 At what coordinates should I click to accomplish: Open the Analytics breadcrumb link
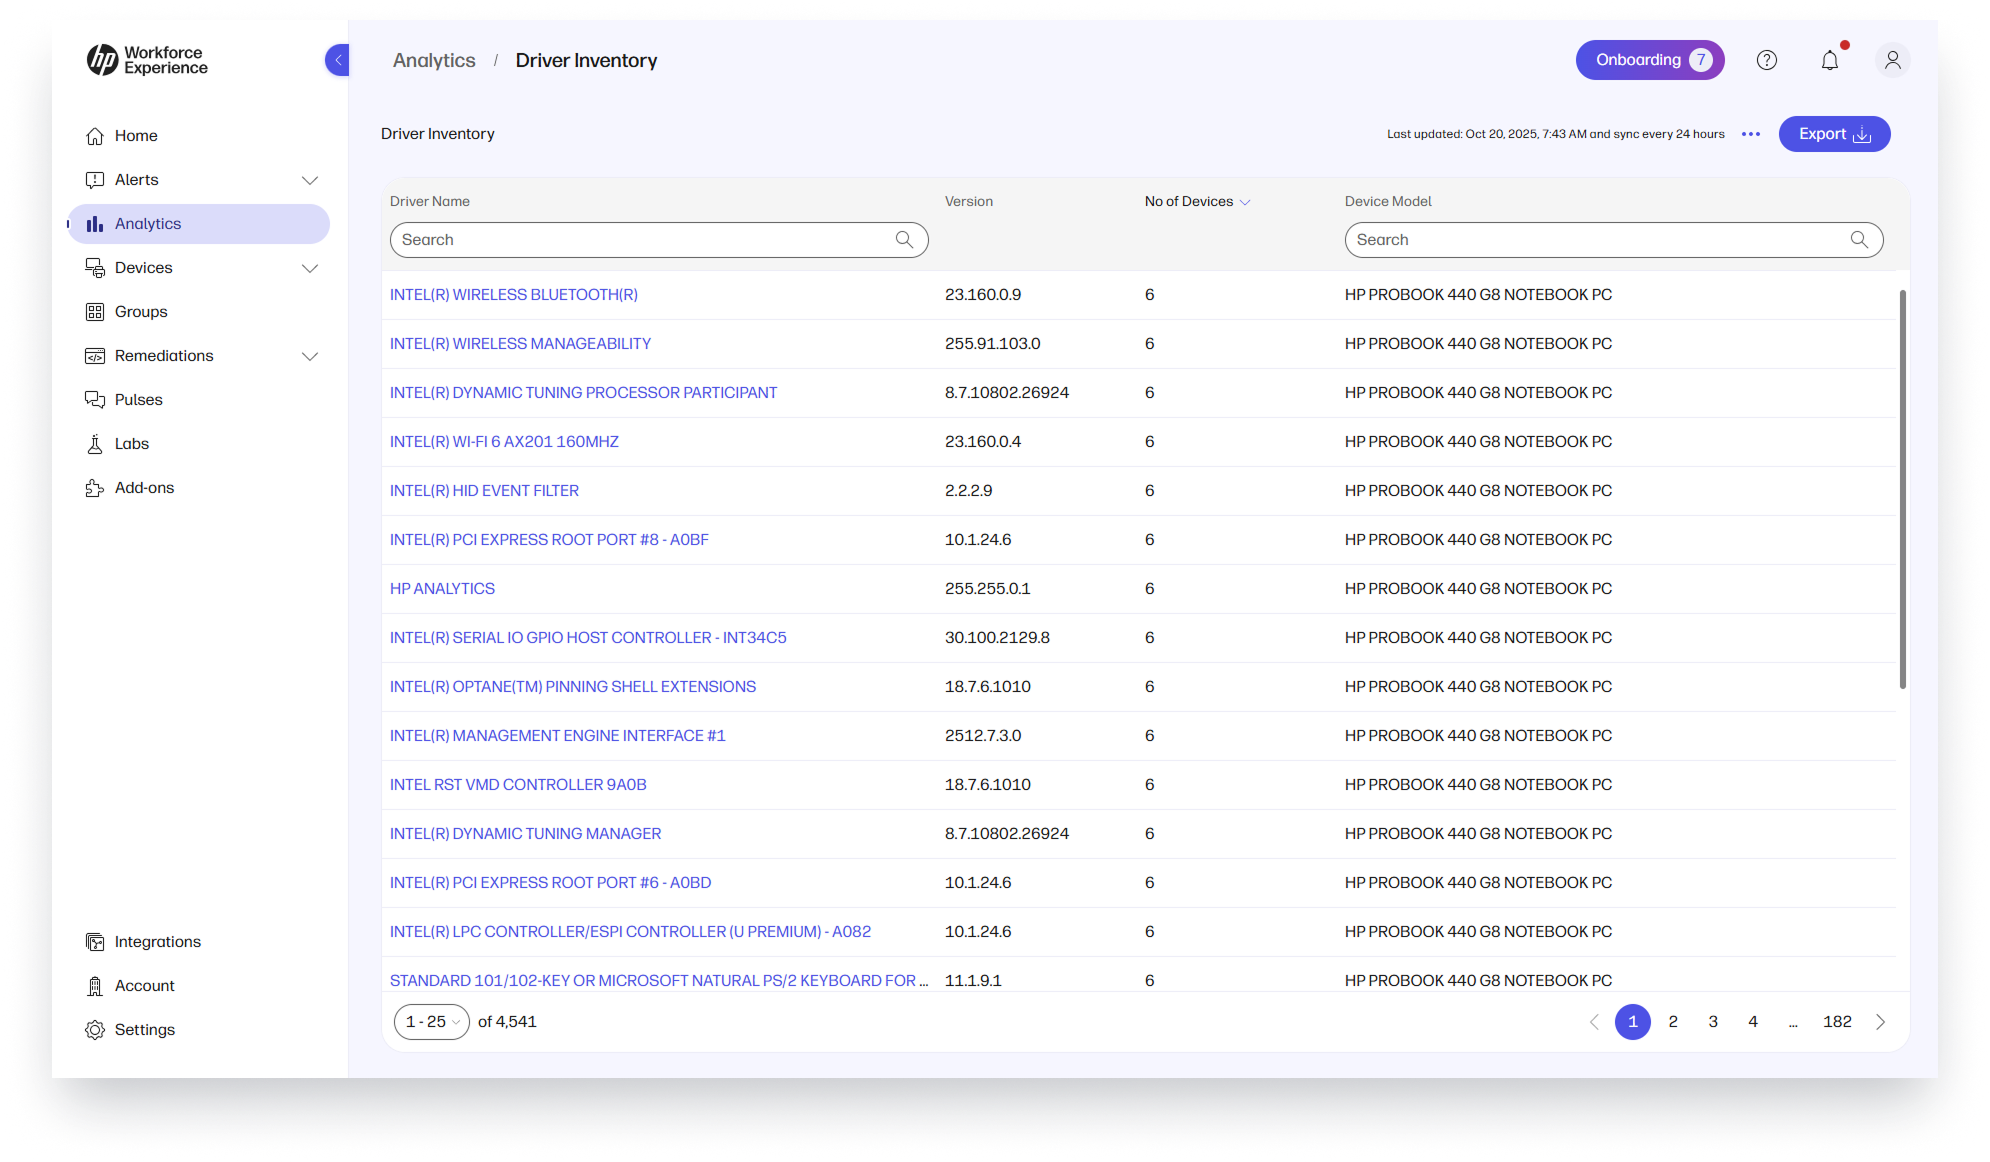click(x=434, y=60)
